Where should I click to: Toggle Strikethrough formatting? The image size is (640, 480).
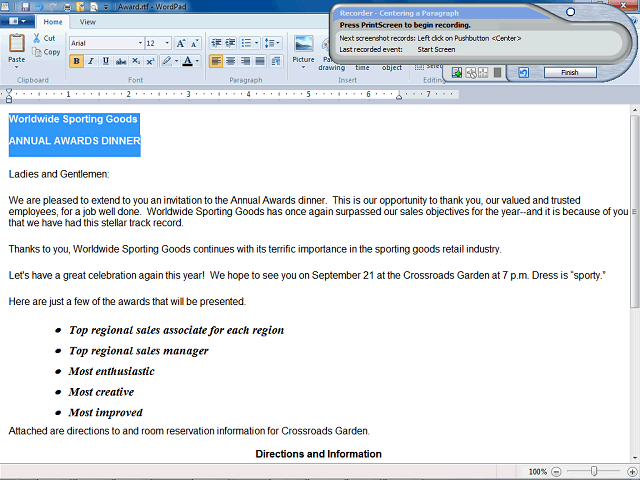click(121, 61)
